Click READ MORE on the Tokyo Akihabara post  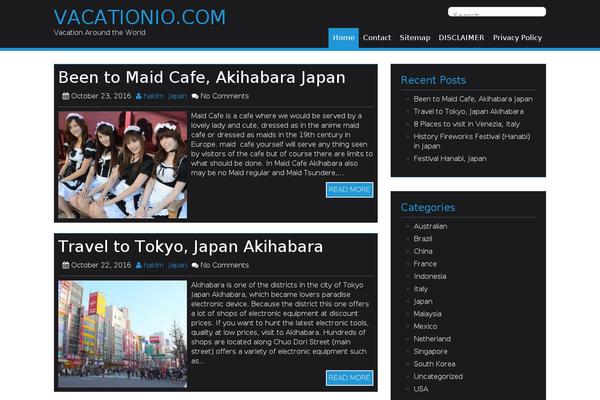pyautogui.click(x=349, y=378)
